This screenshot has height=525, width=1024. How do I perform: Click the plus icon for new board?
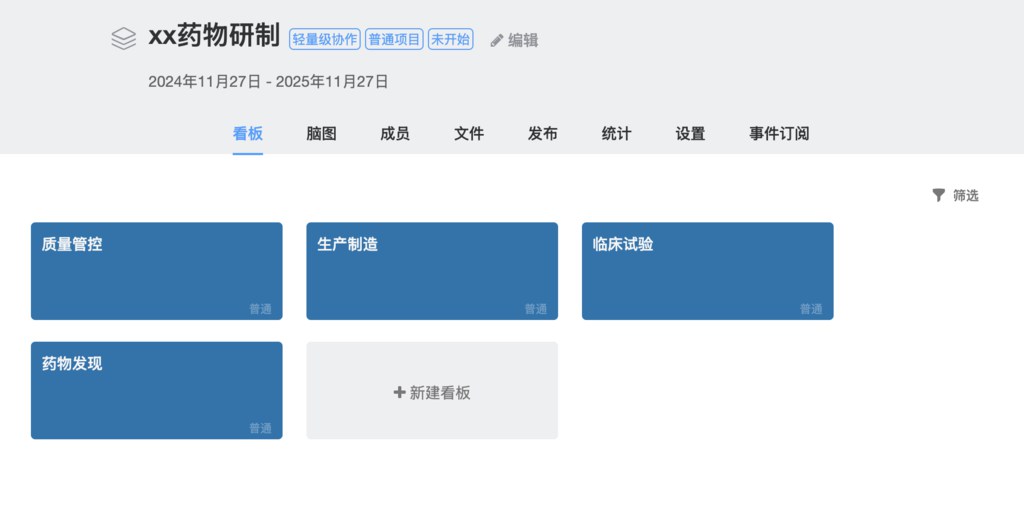[400, 393]
